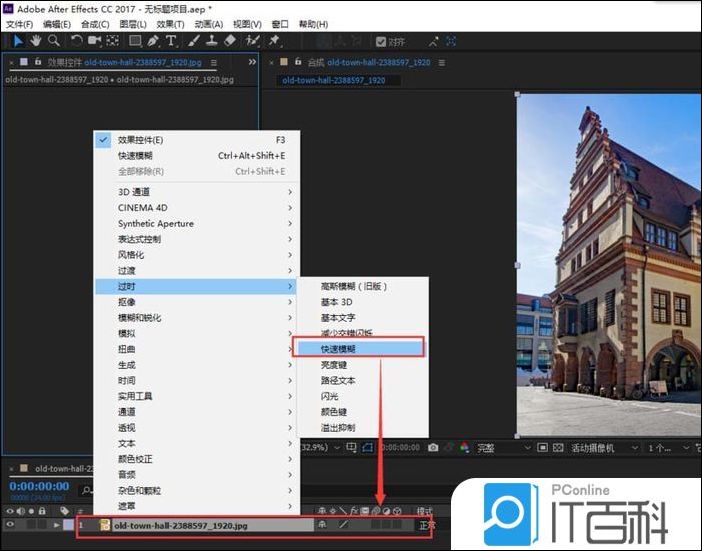Click the snapshot camera icon below viewer
702x551 pixels.
click(x=433, y=447)
